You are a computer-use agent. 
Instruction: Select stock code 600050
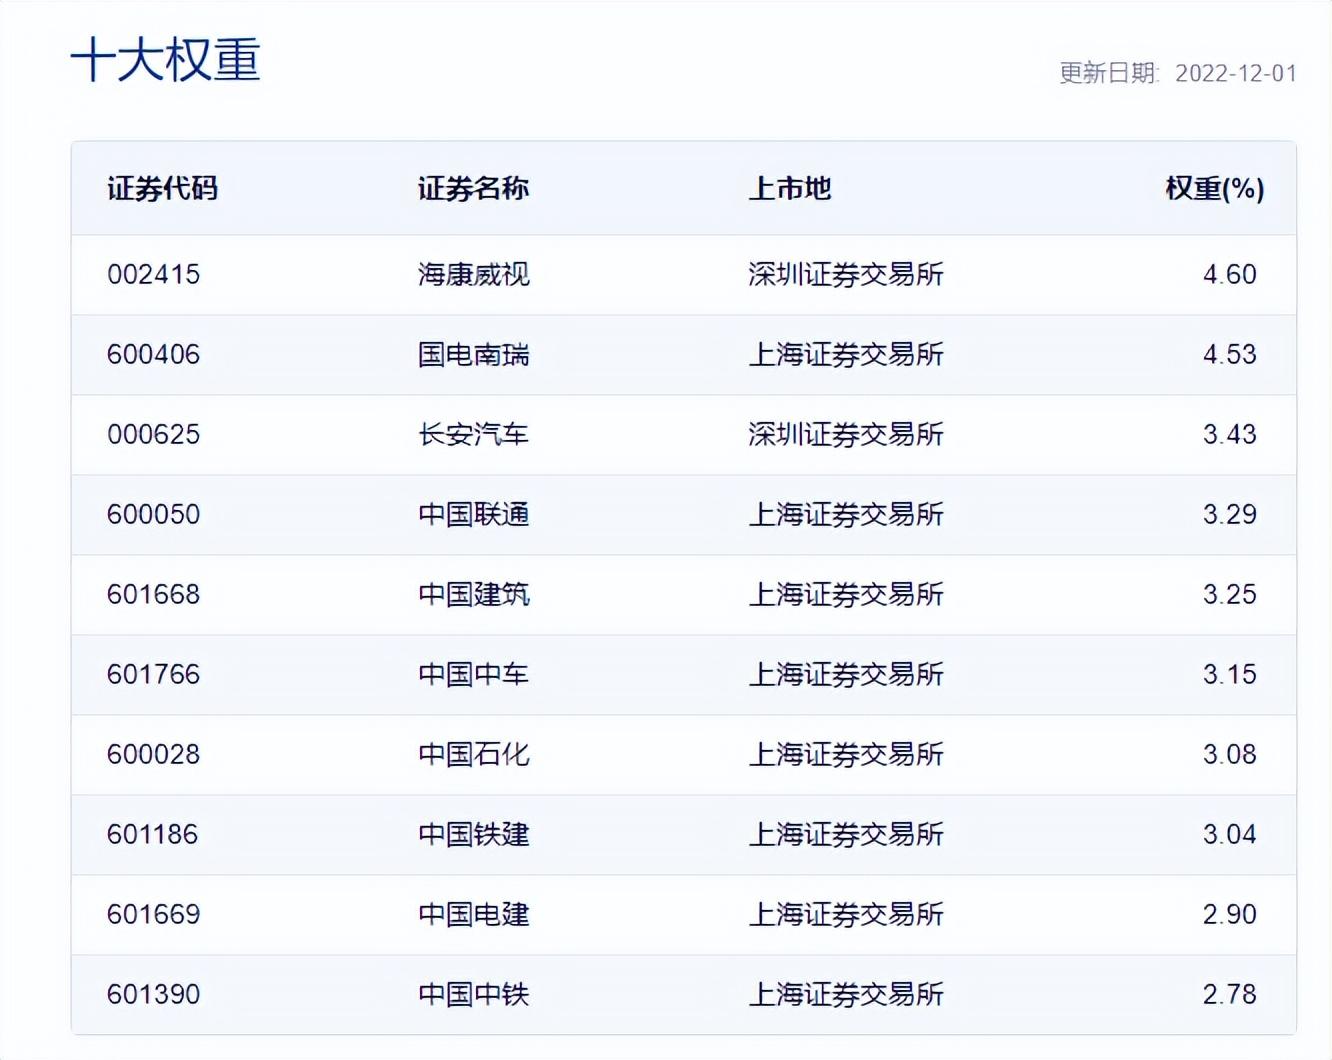coord(154,514)
